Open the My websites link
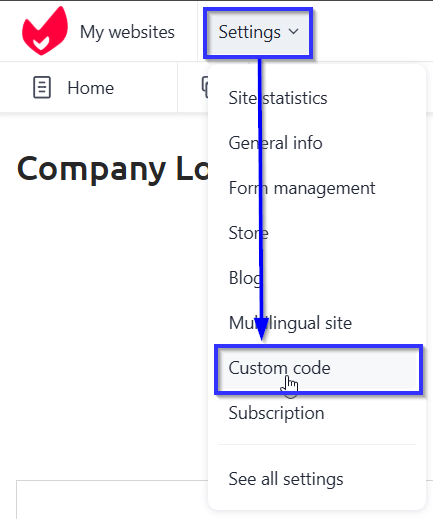 pyautogui.click(x=127, y=32)
